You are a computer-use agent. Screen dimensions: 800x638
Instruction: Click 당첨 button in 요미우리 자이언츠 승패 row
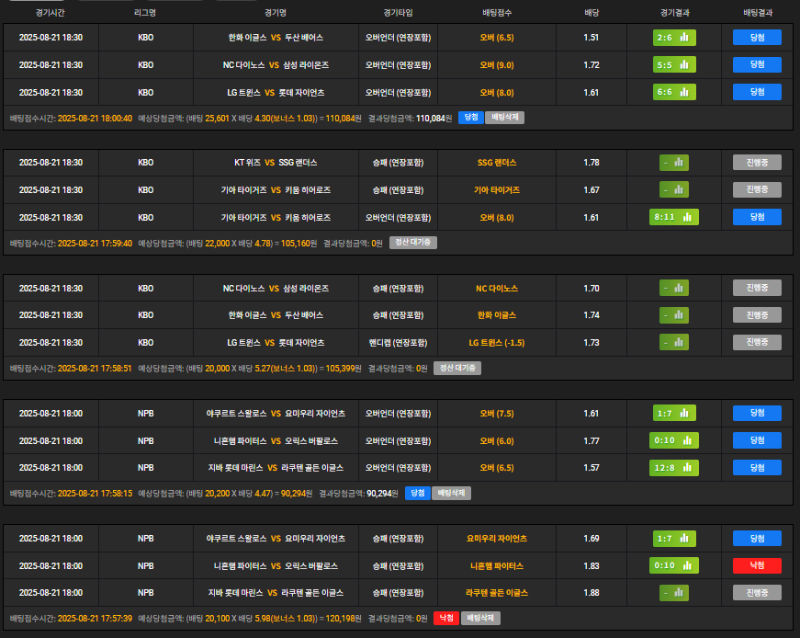click(x=757, y=538)
